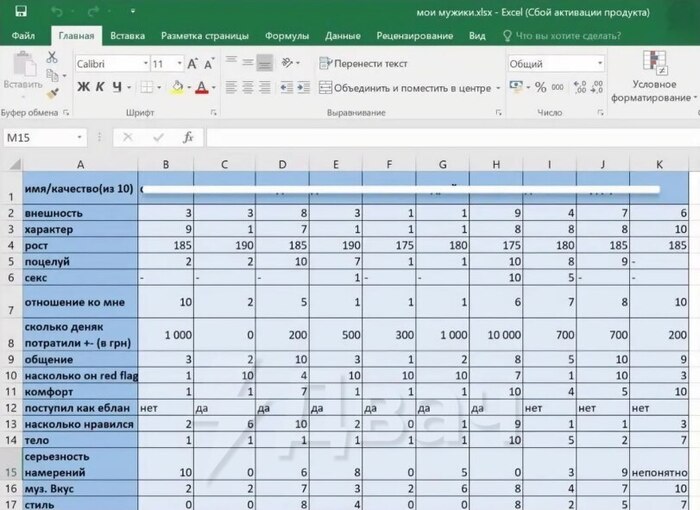Click the Insert Function fx icon

click(x=187, y=137)
